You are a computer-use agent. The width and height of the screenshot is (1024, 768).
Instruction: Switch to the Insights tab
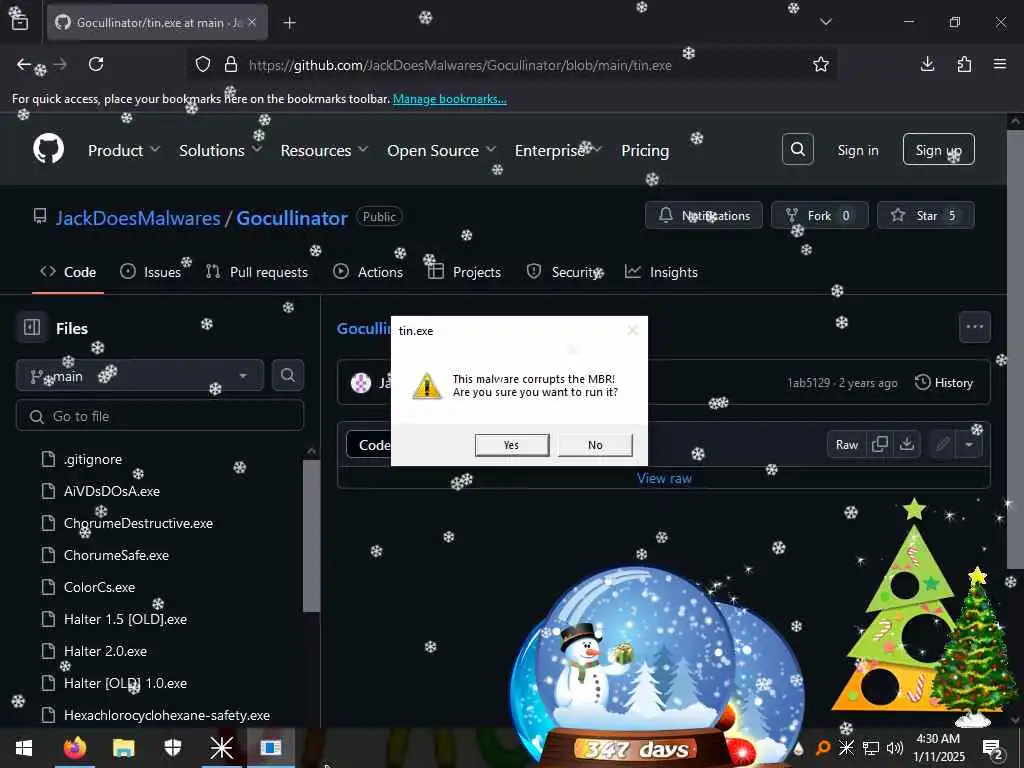(x=662, y=272)
